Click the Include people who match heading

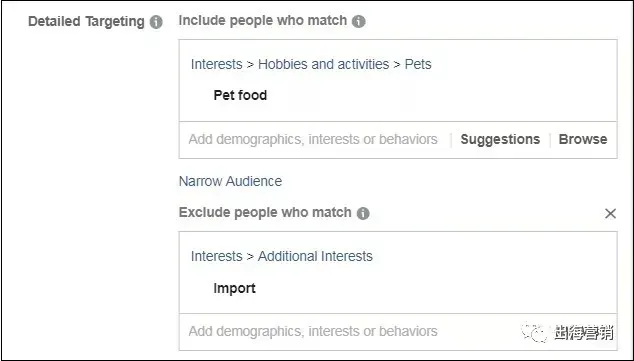[263, 21]
